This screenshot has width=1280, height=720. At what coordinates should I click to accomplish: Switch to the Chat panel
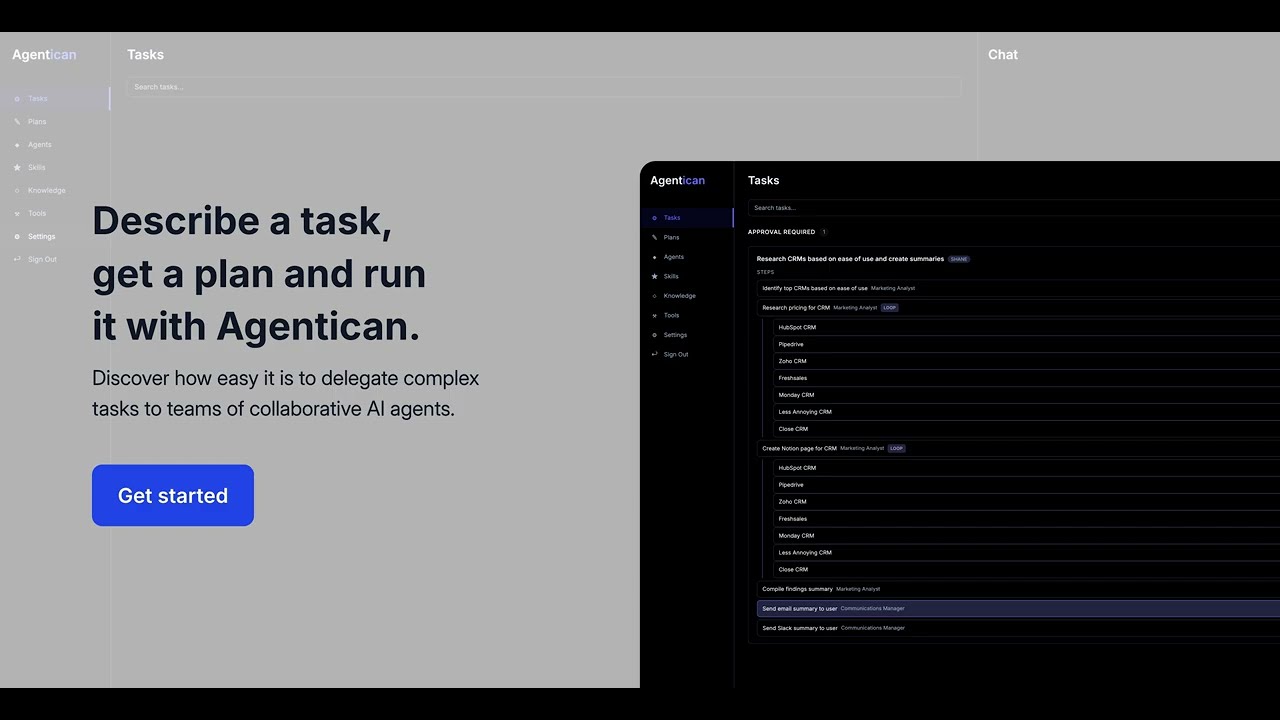1003,55
